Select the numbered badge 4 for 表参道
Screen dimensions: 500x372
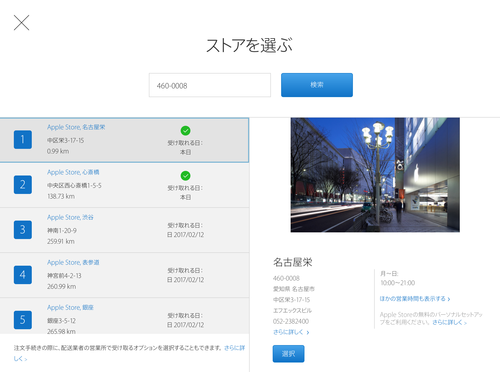23,275
